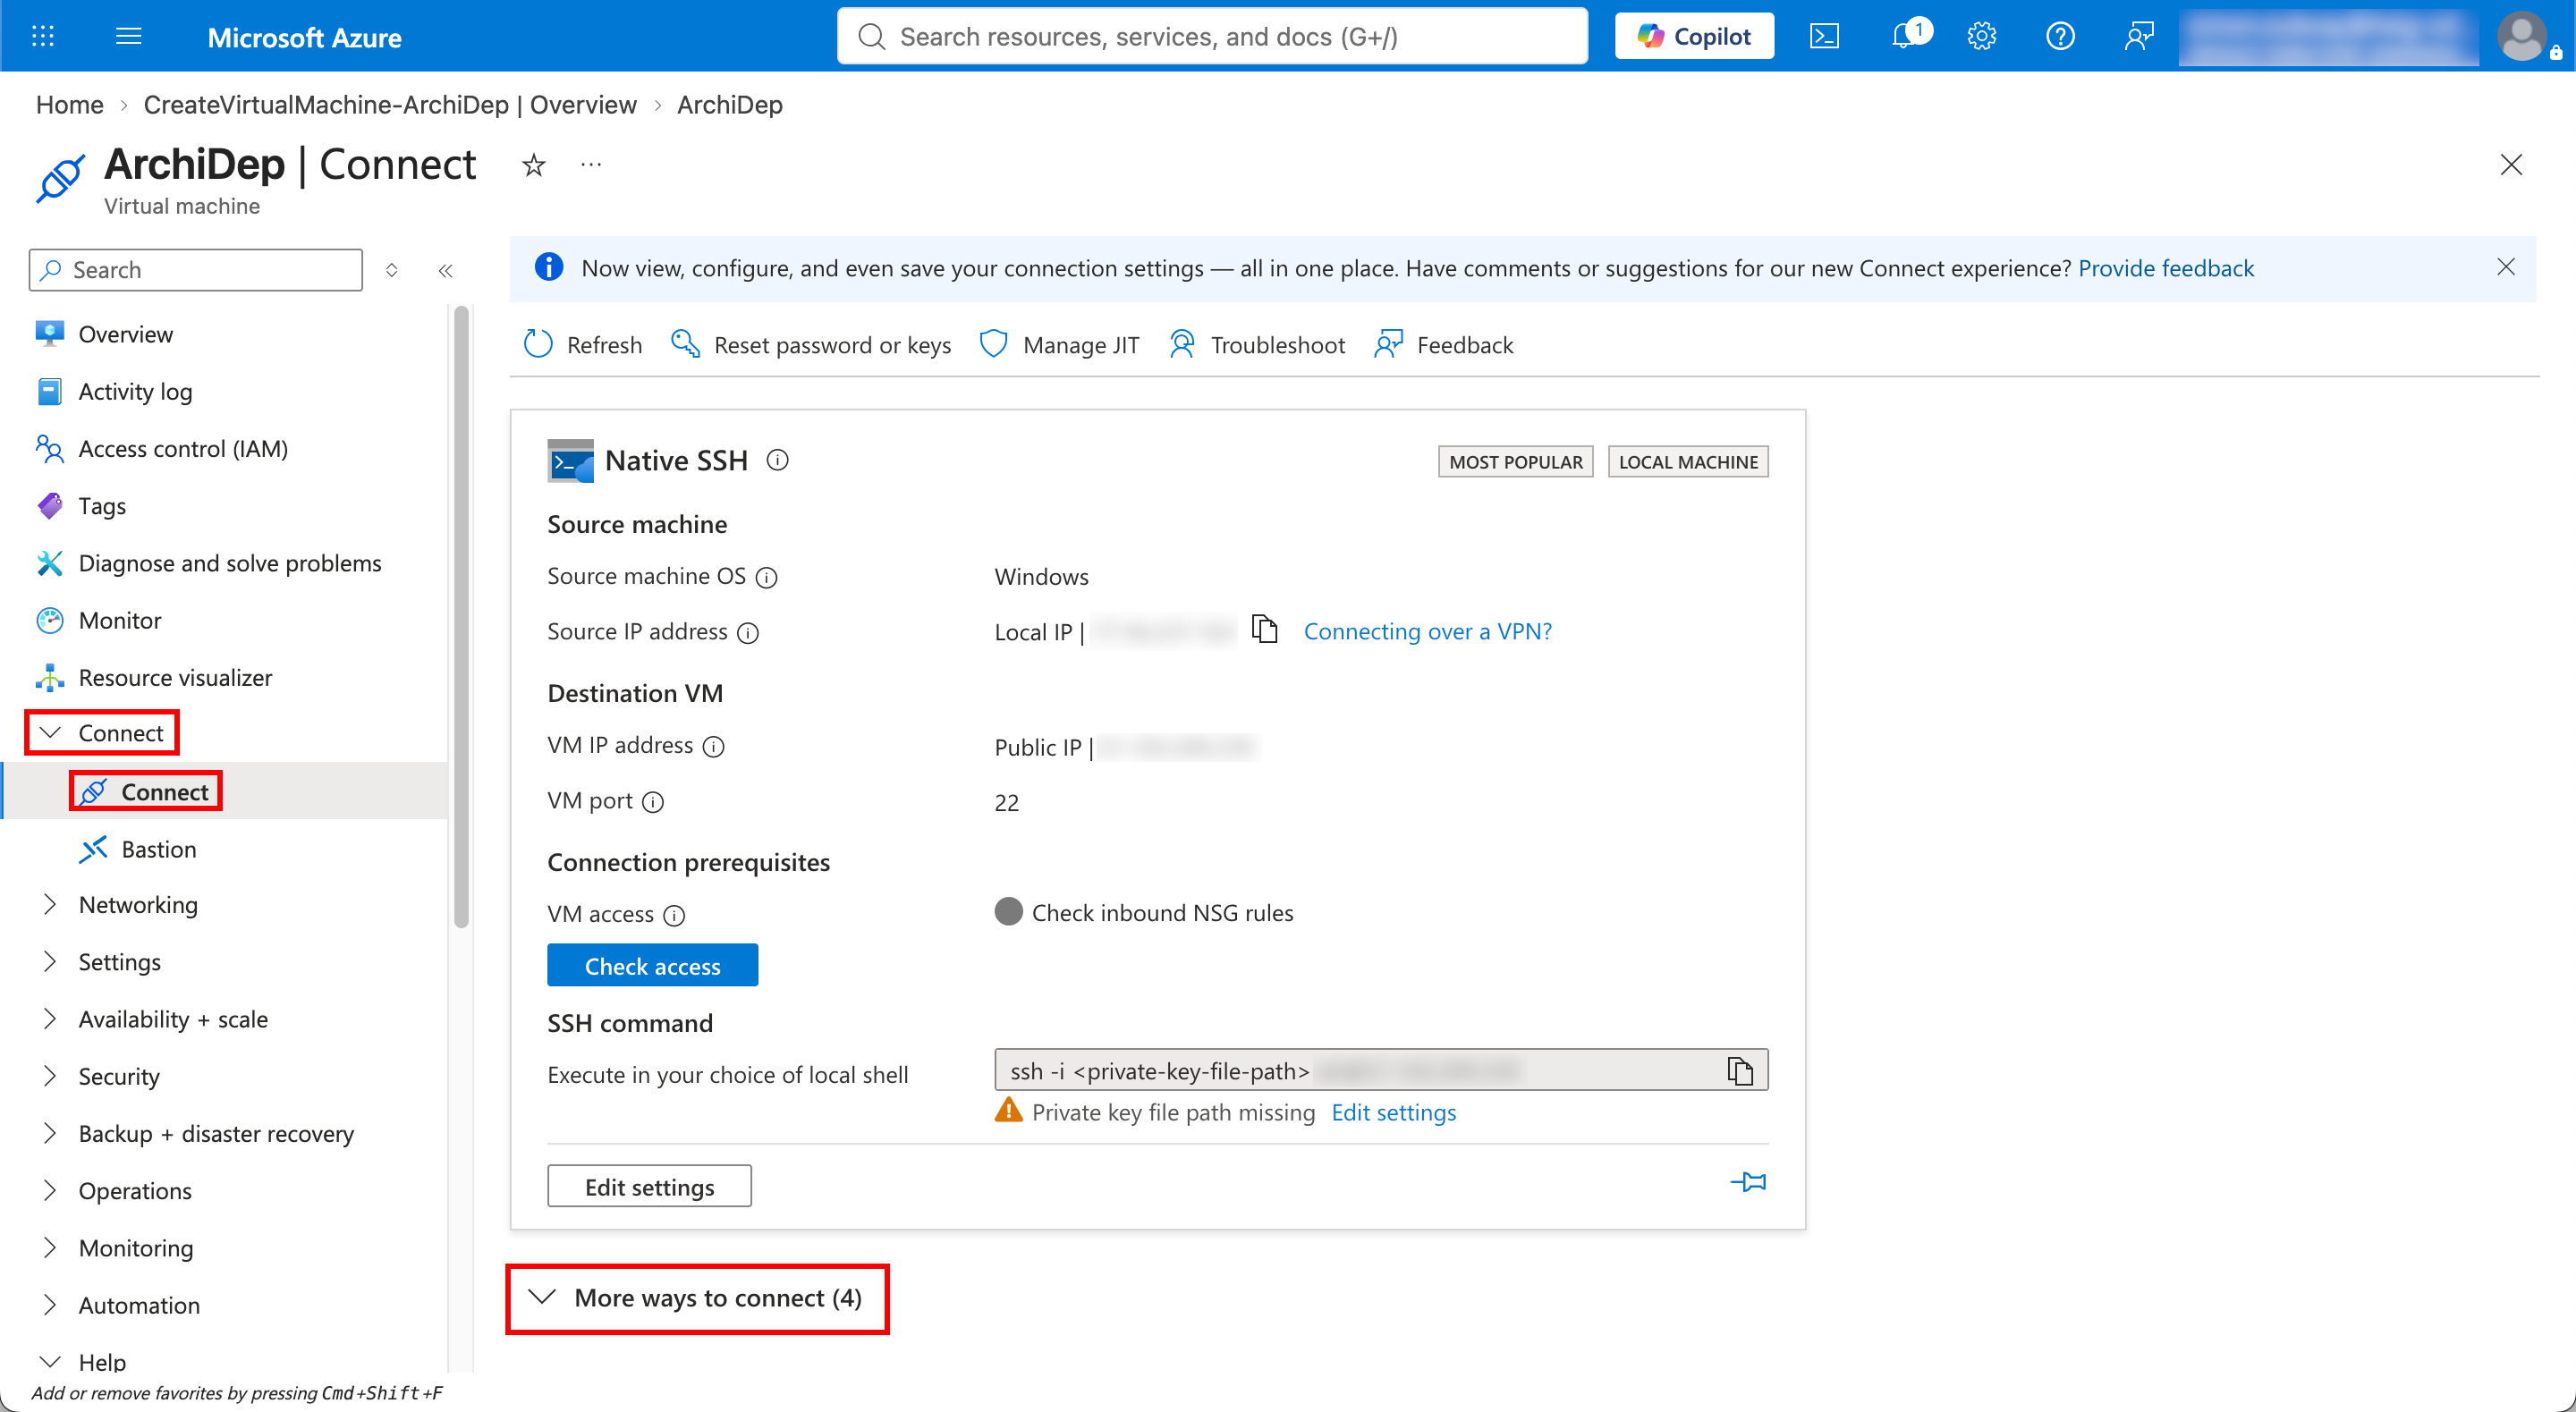The width and height of the screenshot is (2576, 1412).
Task: Click Reset password or keys
Action: coord(811,344)
